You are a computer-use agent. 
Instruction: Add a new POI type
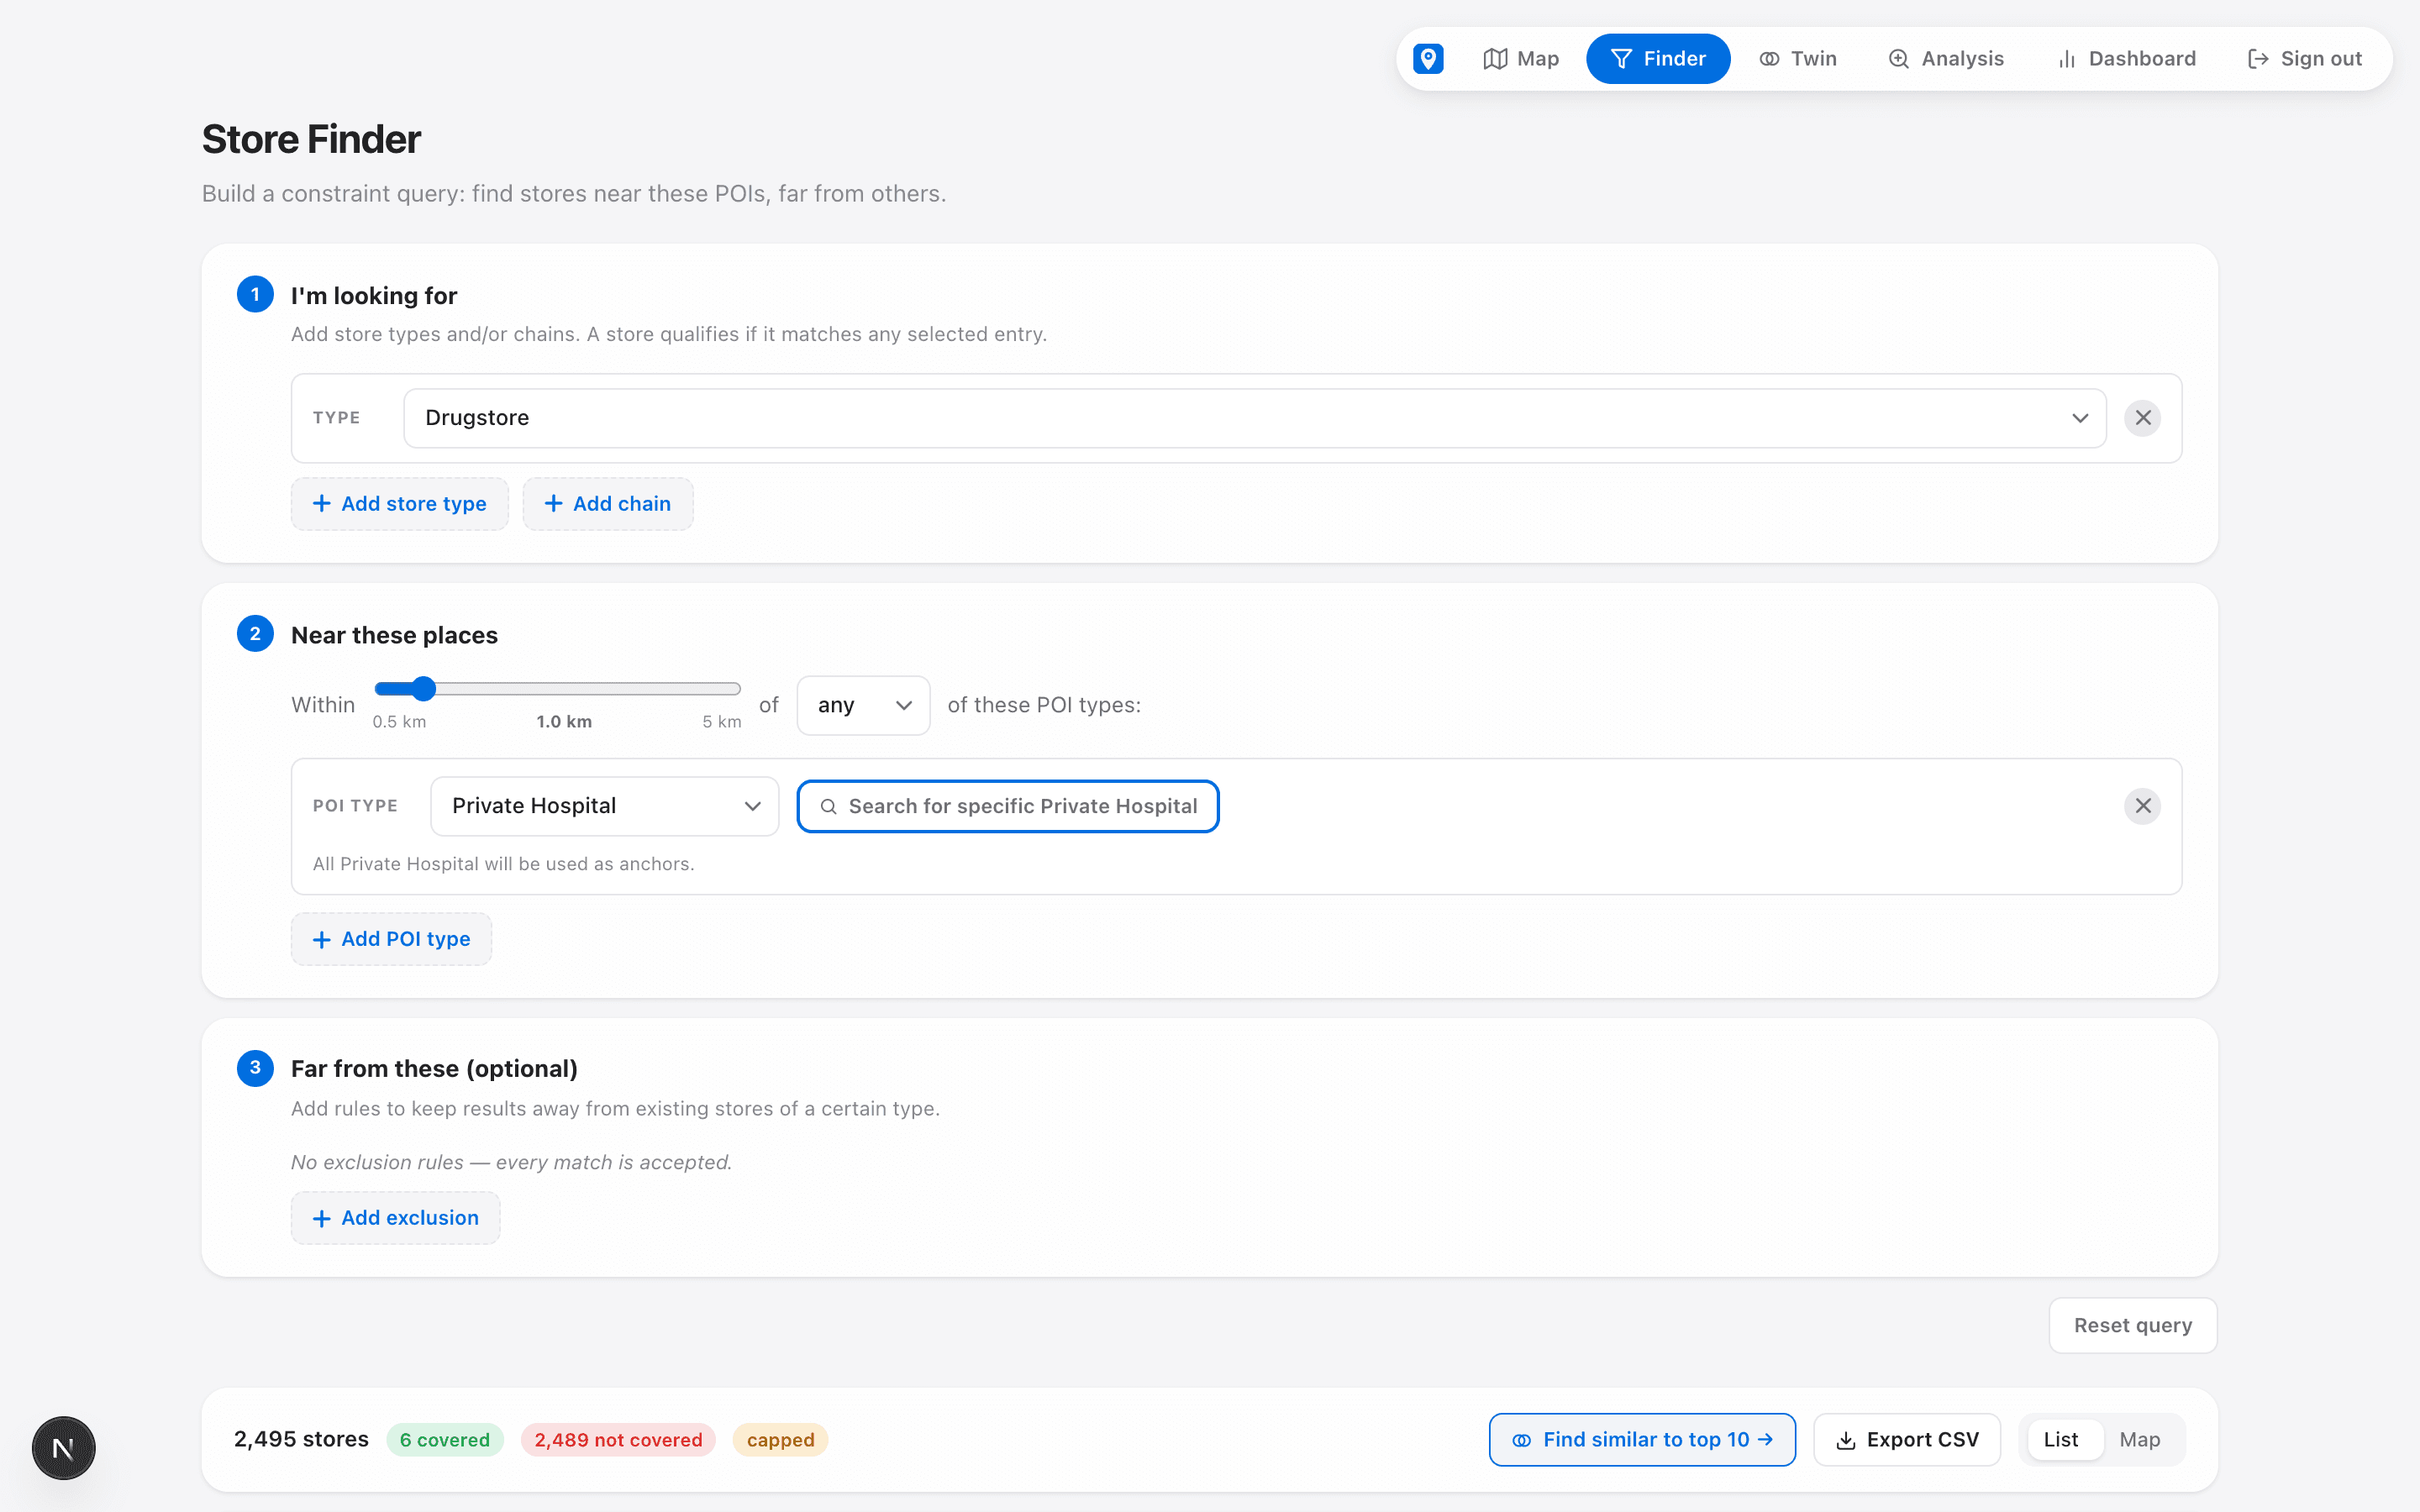(391, 939)
